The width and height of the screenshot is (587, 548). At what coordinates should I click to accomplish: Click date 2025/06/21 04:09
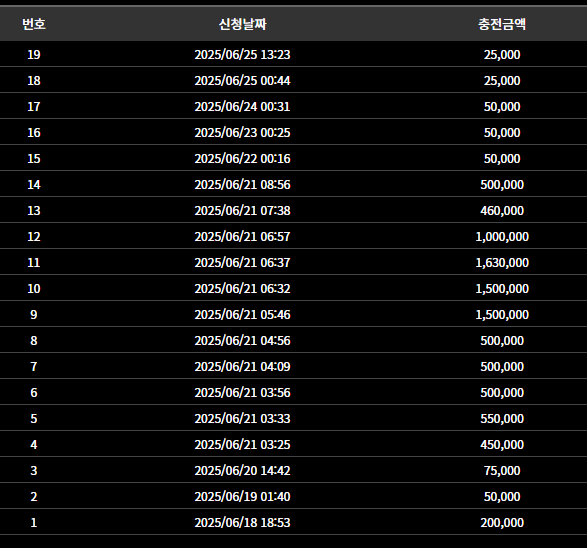click(x=242, y=366)
